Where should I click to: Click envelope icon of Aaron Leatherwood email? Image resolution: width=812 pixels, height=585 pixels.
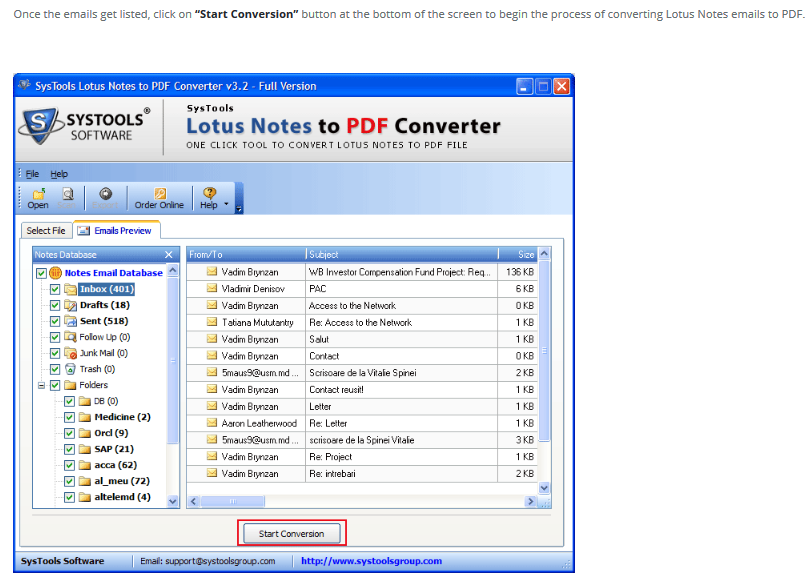[212, 423]
